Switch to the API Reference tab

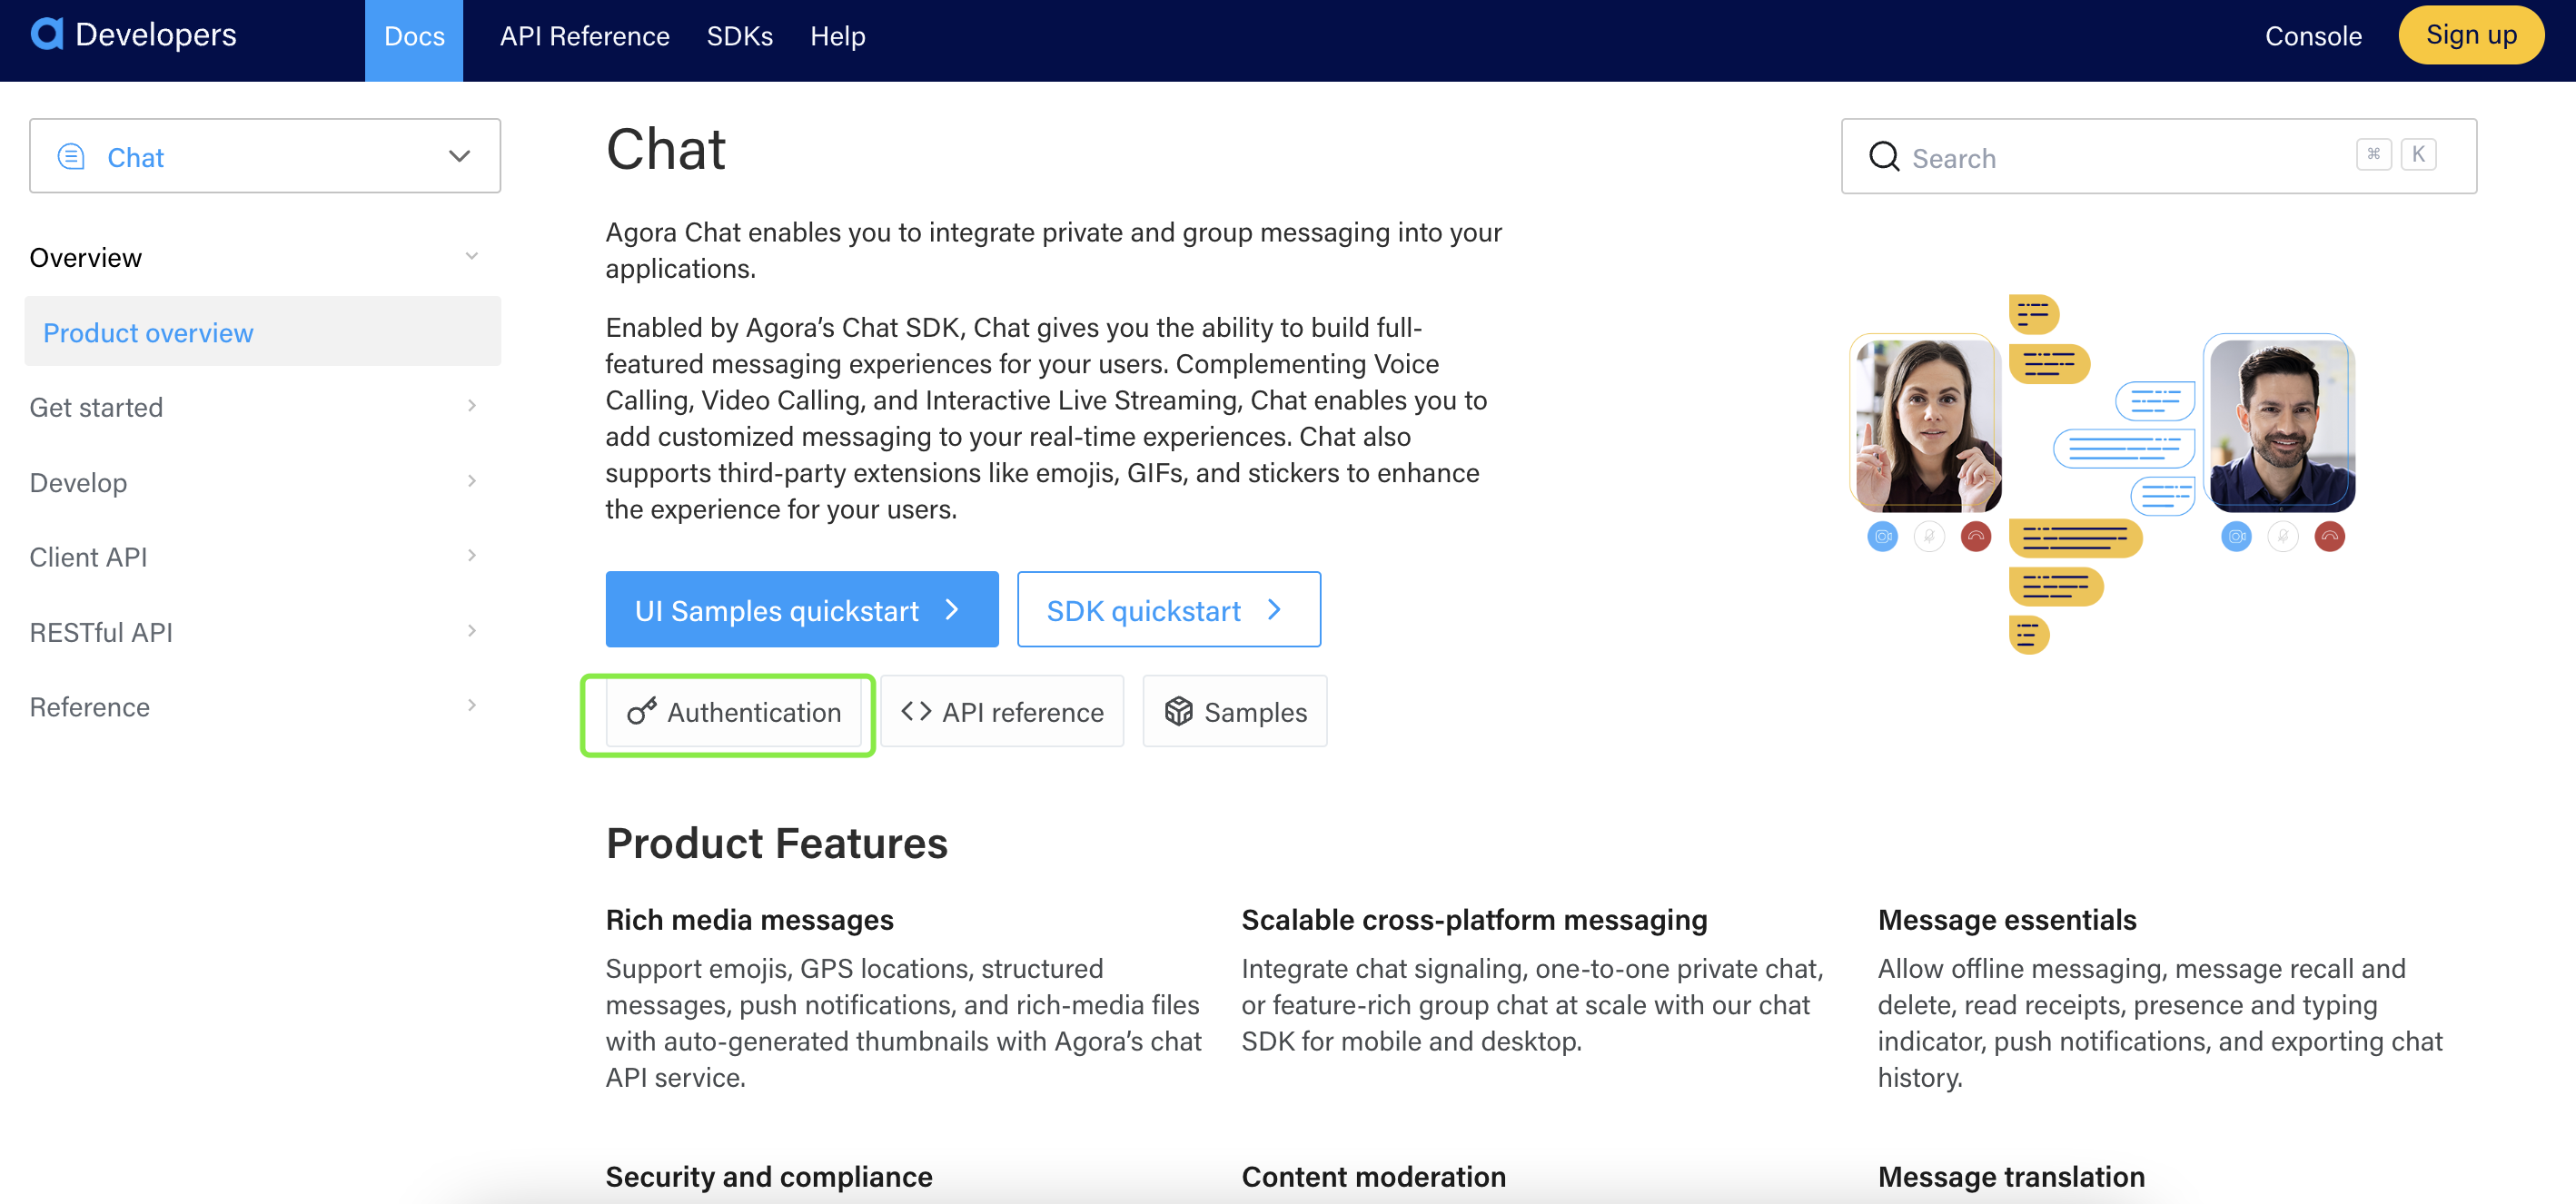tap(584, 36)
